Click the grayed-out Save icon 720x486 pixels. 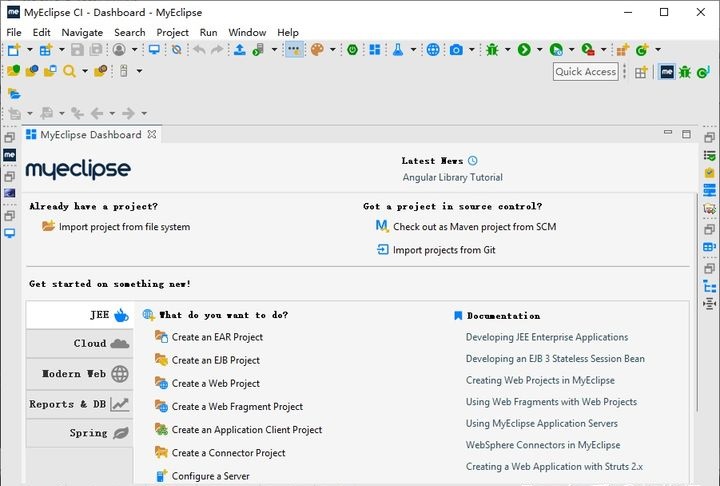point(77,50)
